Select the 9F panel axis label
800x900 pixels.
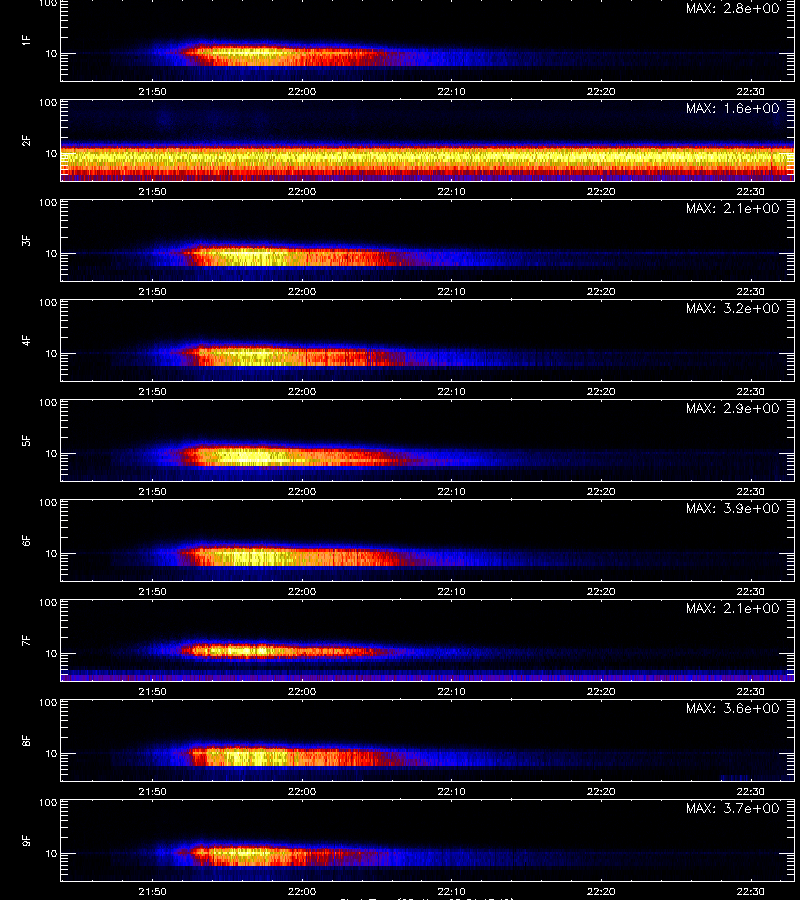(26, 840)
